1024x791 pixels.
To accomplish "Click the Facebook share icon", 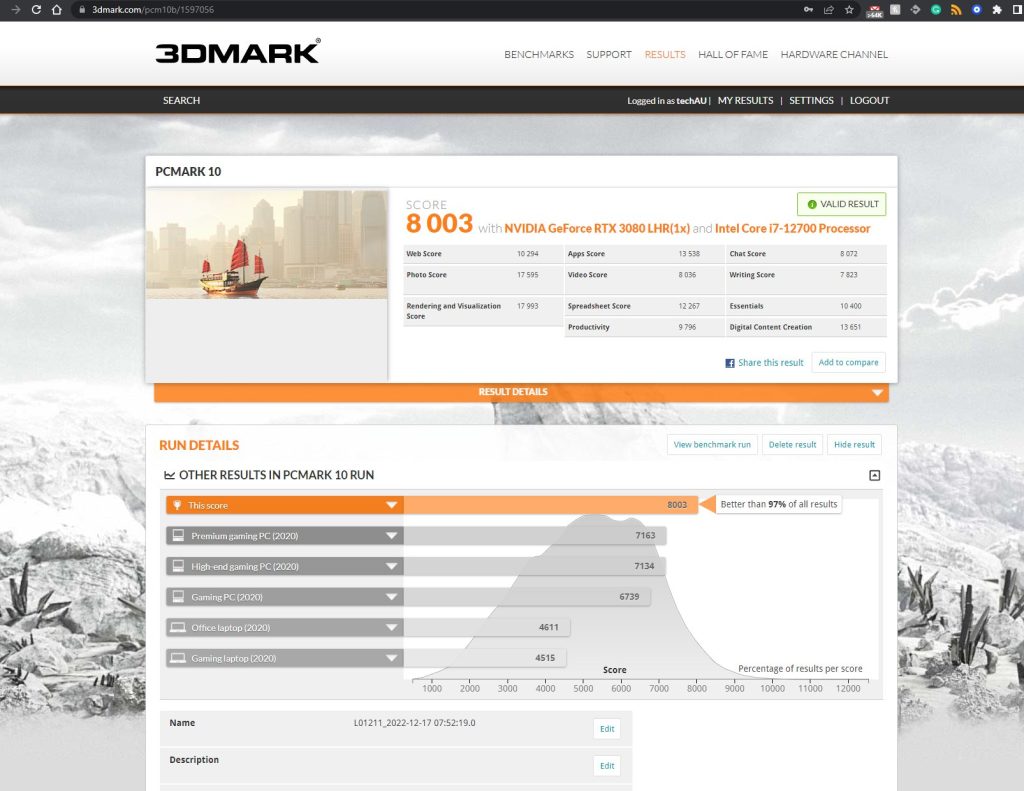I will click(x=729, y=363).
